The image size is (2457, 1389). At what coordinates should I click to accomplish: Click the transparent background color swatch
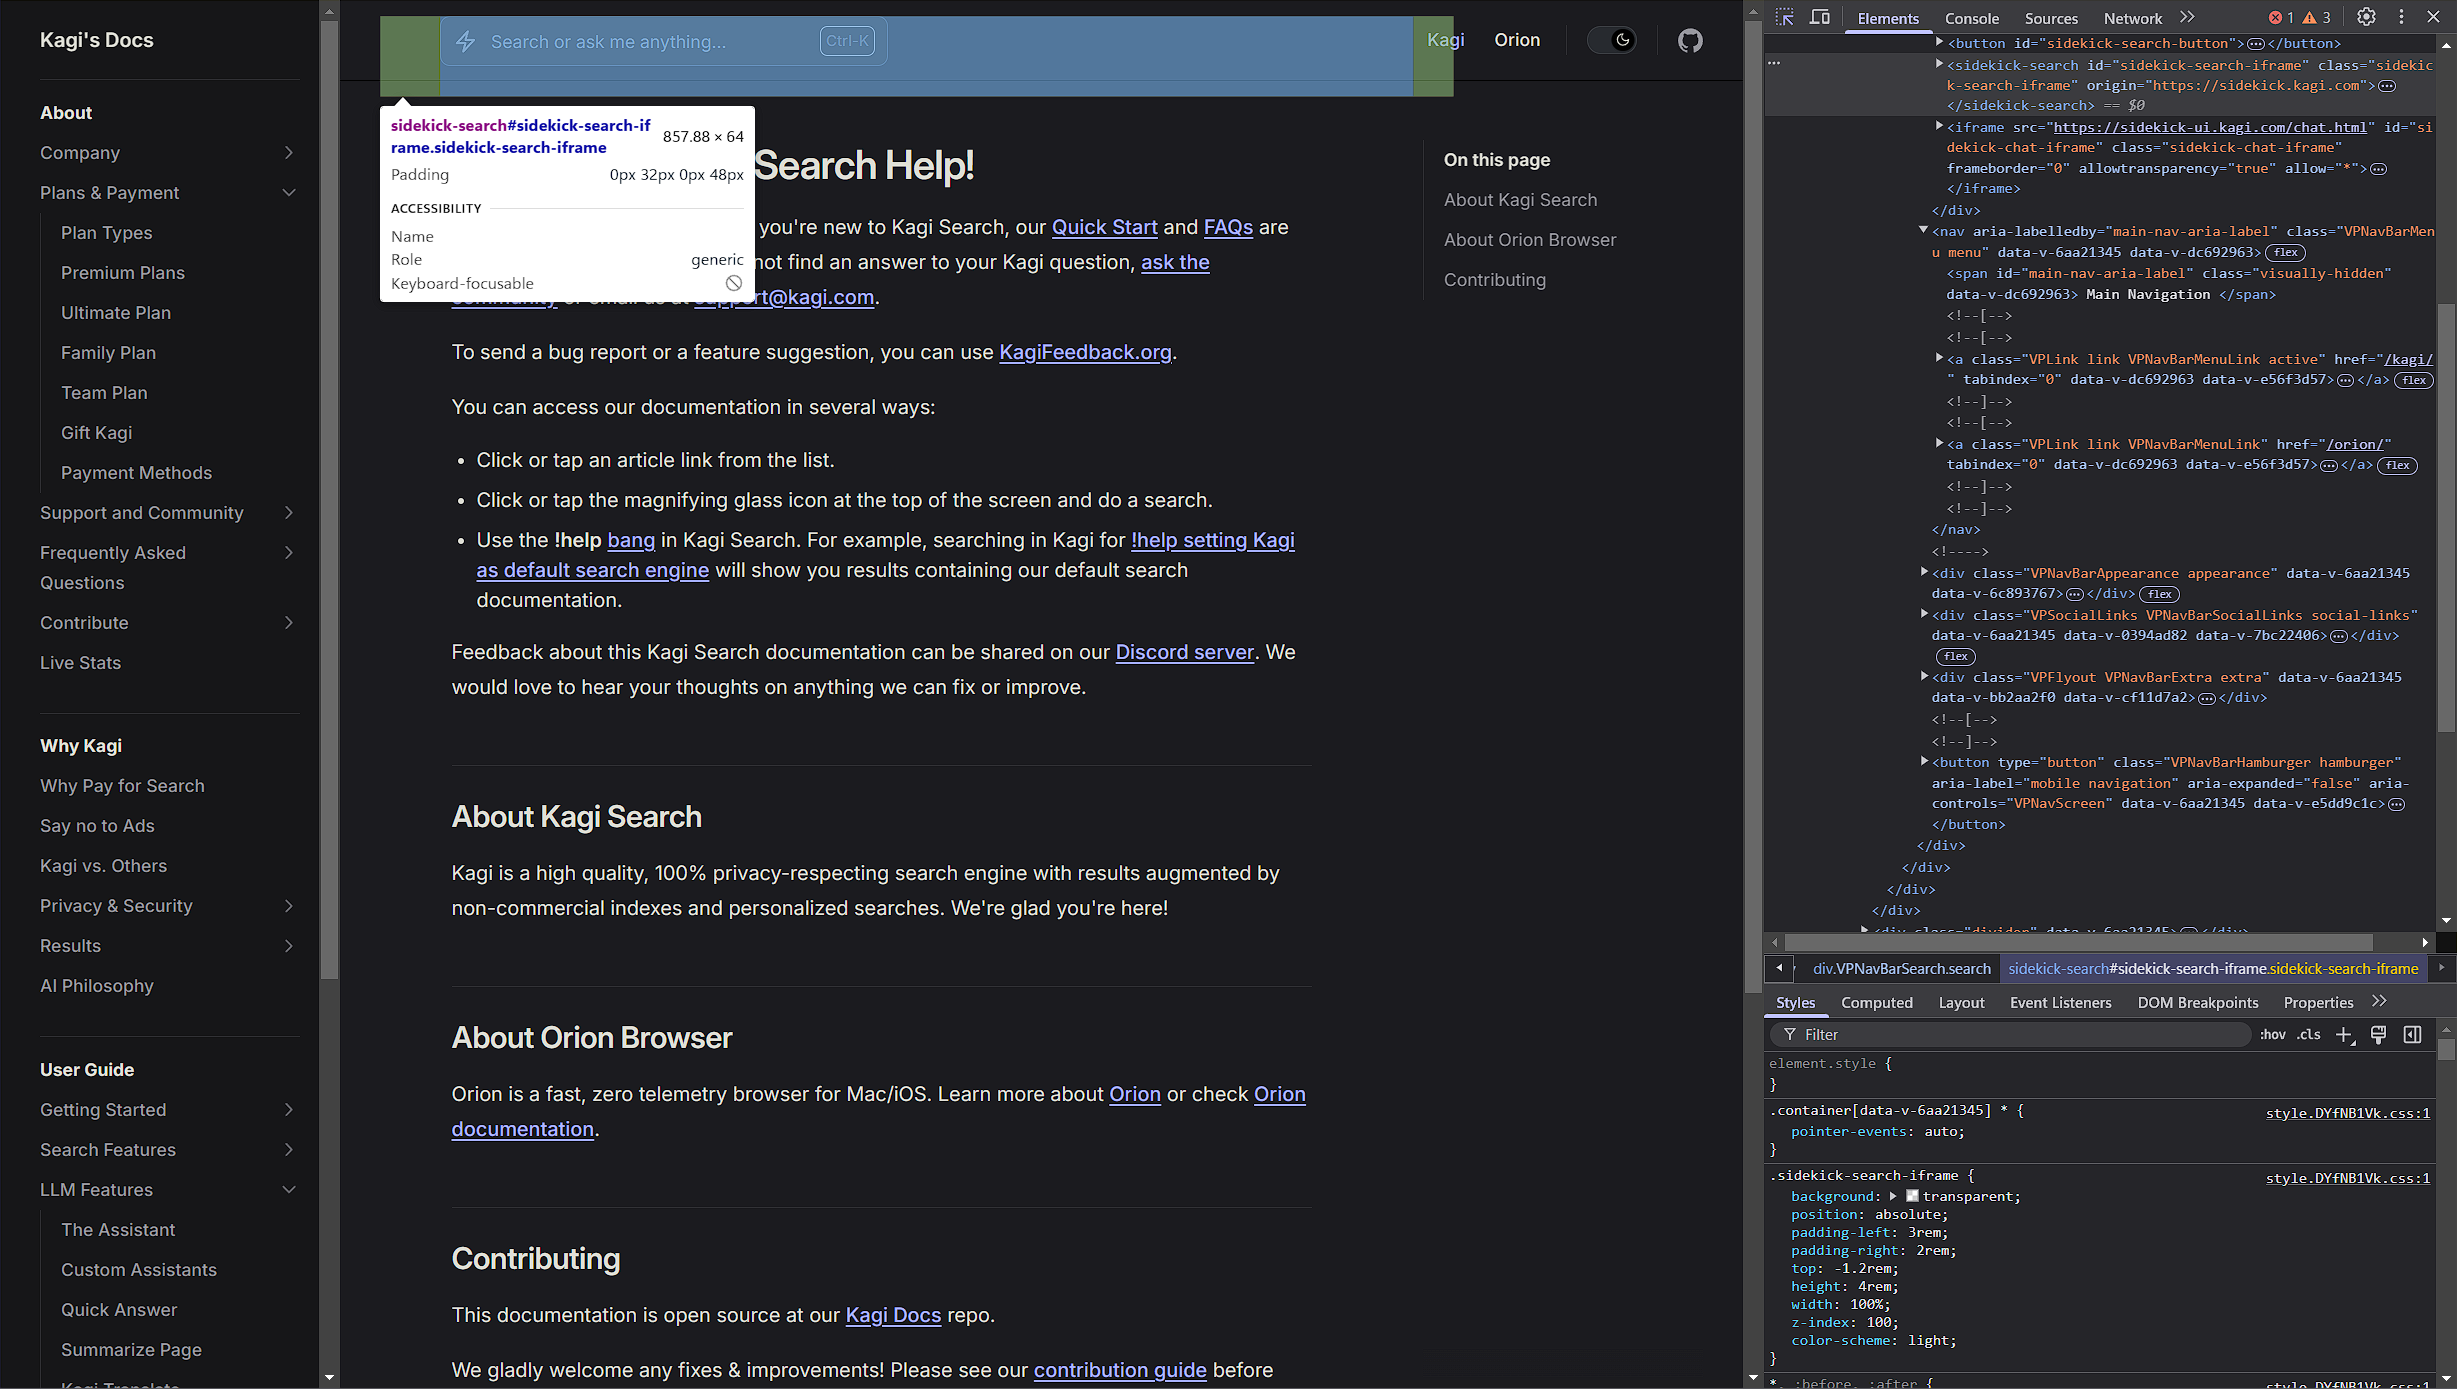pyautogui.click(x=1912, y=1196)
